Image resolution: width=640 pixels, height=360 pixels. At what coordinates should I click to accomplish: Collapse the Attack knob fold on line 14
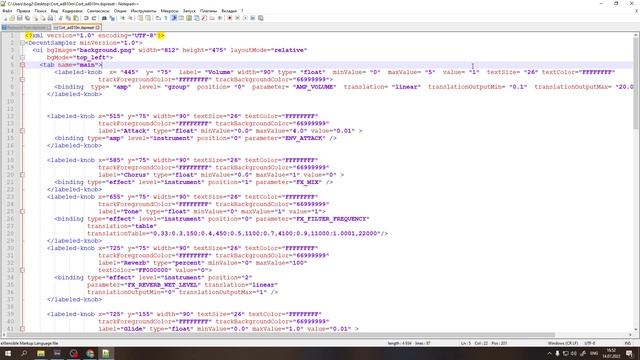click(x=22, y=131)
